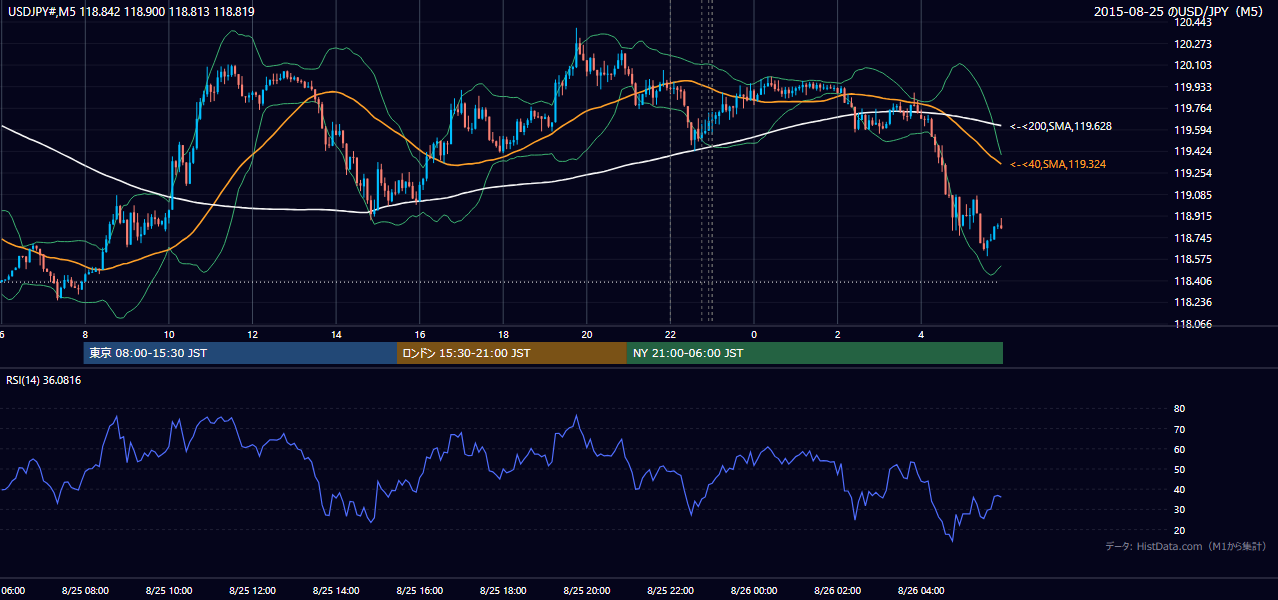Click price scale value 120.443

pos(1195,22)
